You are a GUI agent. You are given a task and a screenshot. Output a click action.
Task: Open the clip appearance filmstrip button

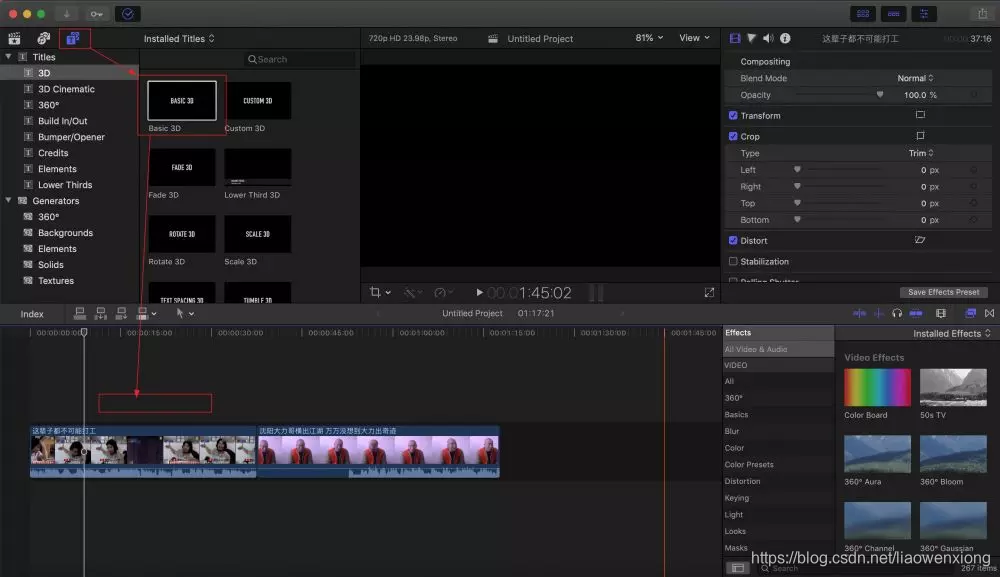pyautogui.click(x=941, y=313)
